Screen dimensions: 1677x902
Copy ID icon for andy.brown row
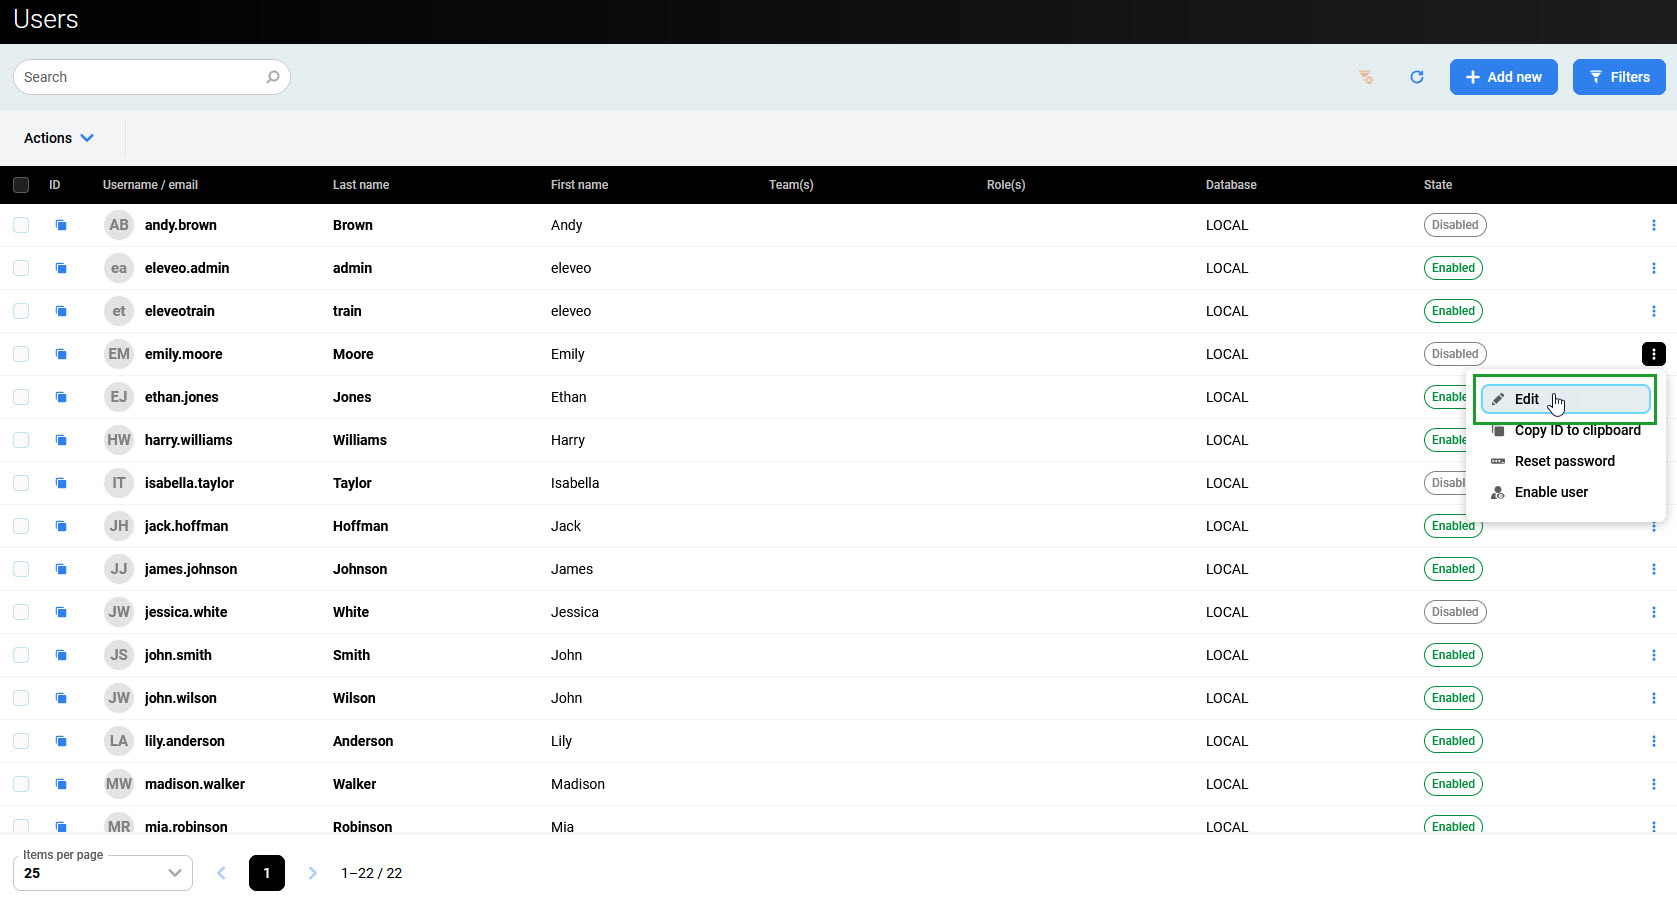pyautogui.click(x=61, y=225)
